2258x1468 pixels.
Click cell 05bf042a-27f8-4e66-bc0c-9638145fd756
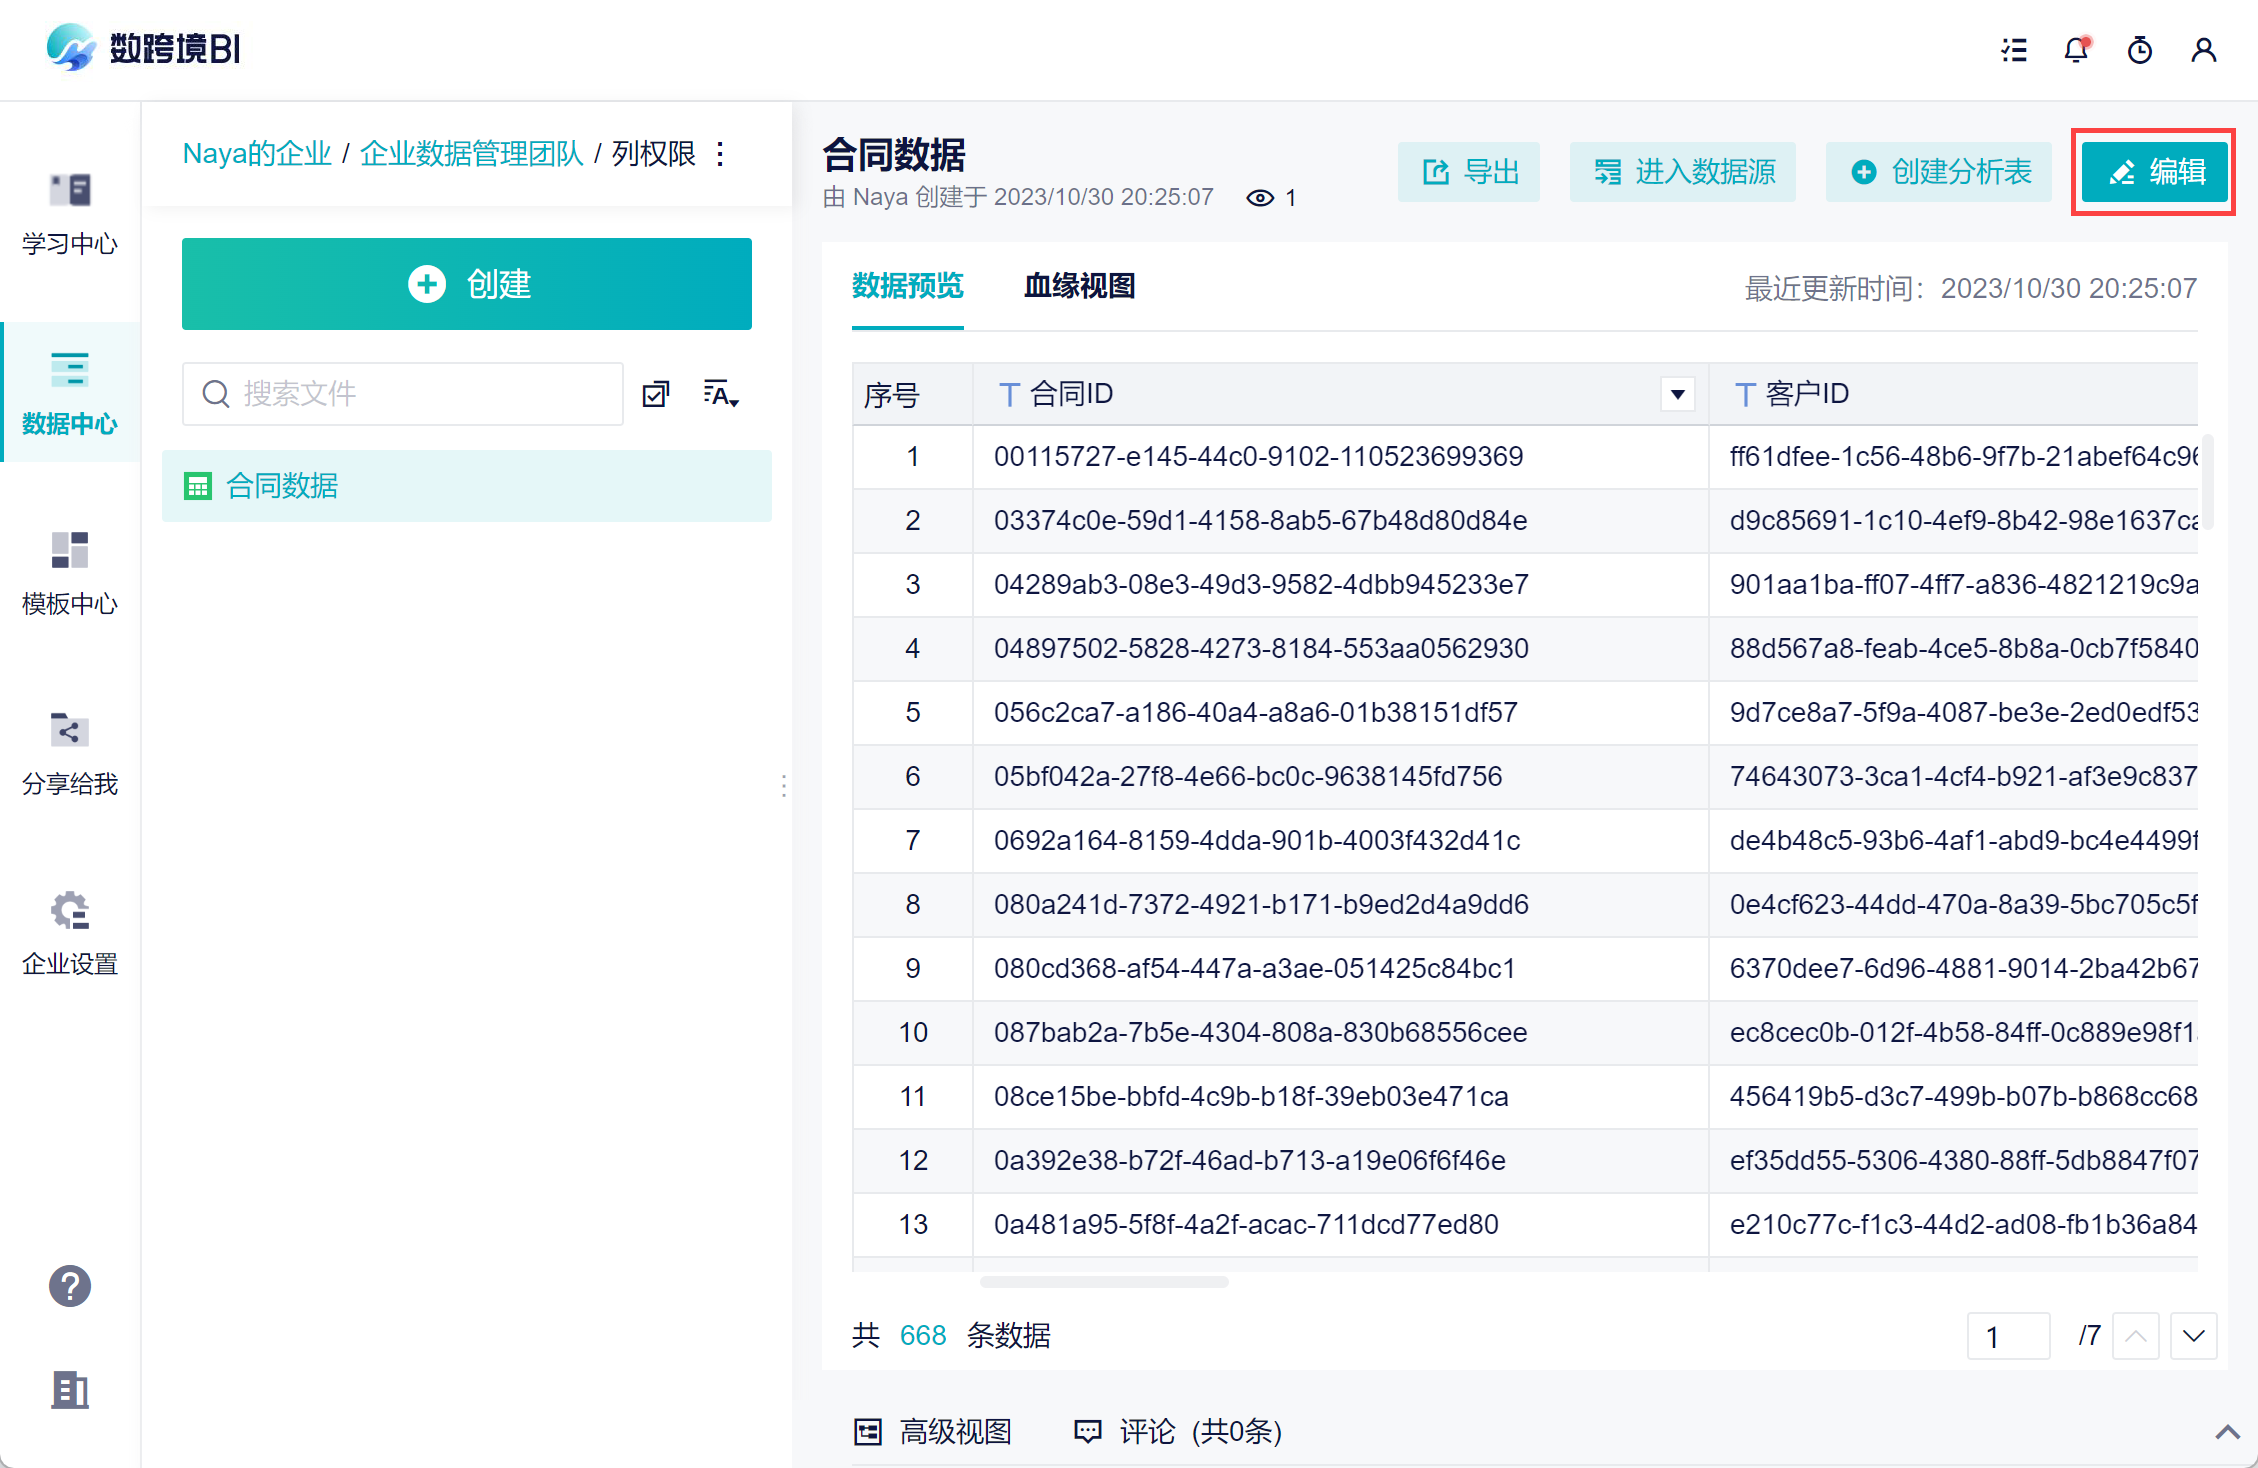(1341, 777)
